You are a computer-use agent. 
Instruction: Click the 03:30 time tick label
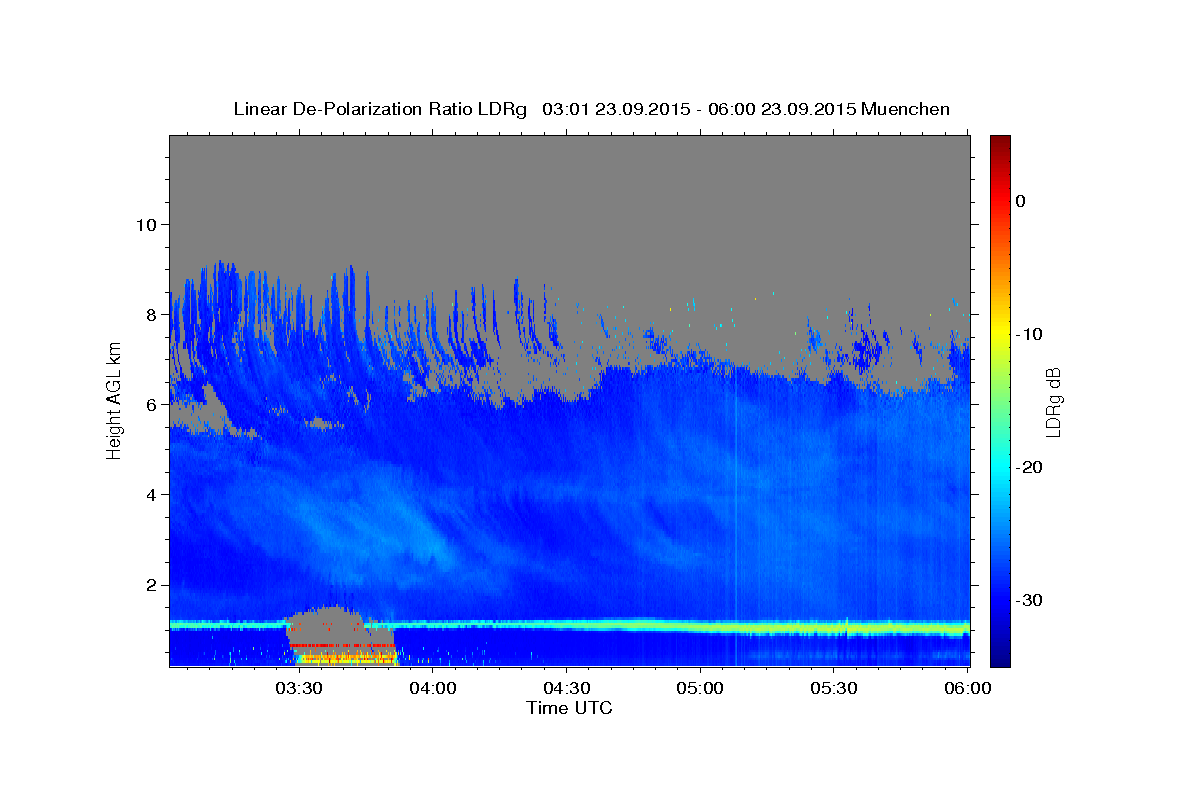click(299, 688)
